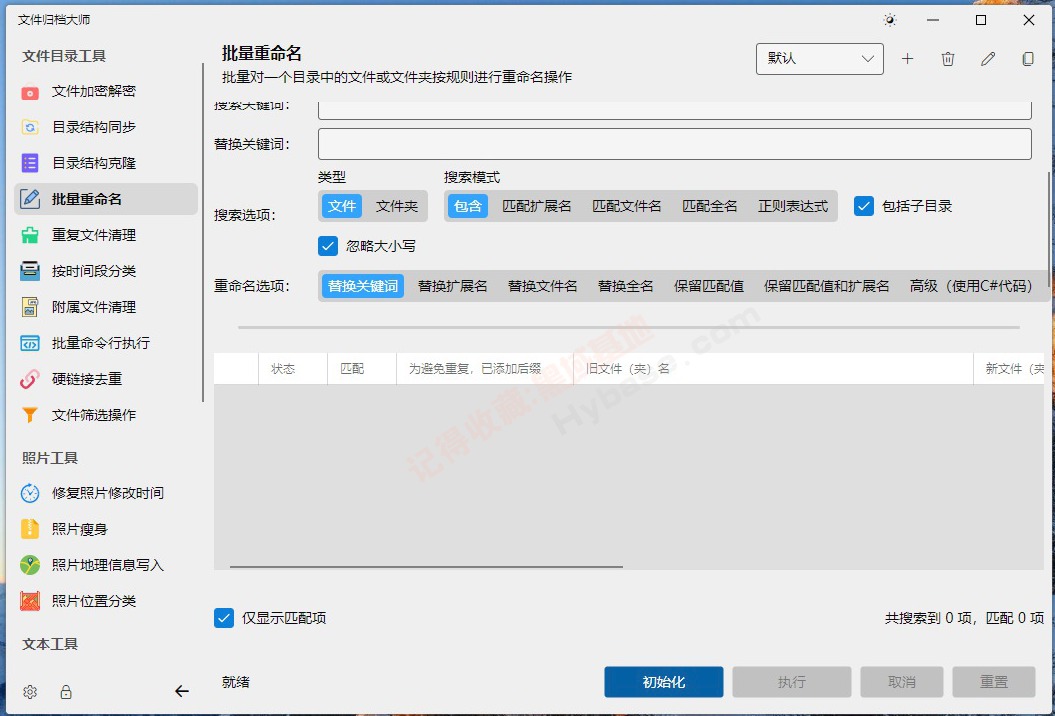The width and height of the screenshot is (1055, 716).
Task: Click the edit preset pencil icon
Action: [988, 59]
